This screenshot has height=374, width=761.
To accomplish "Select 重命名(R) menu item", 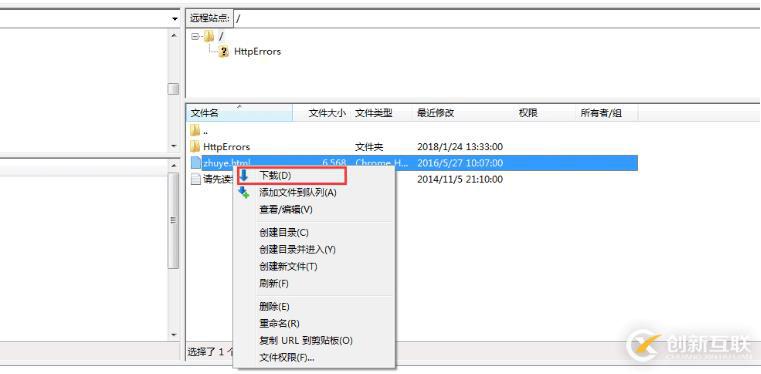I will click(279, 323).
